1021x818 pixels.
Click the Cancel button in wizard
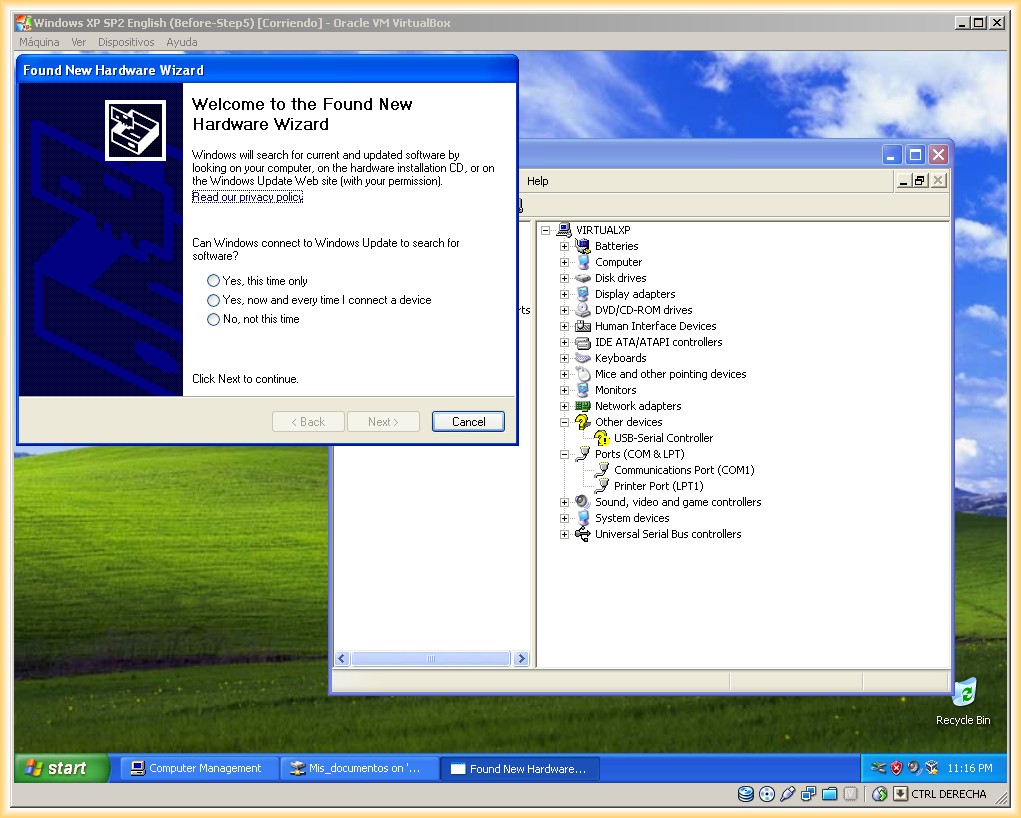[x=468, y=422]
